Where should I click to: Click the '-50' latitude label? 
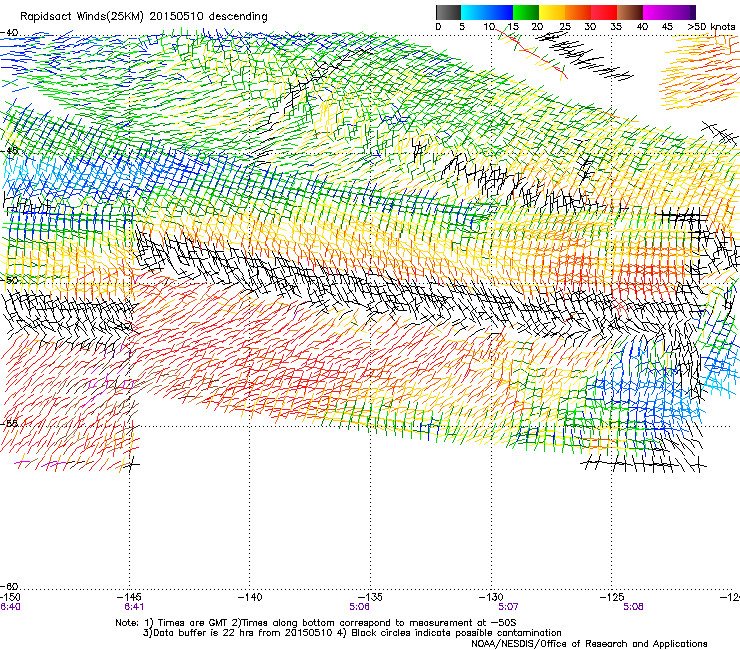(x=9, y=280)
